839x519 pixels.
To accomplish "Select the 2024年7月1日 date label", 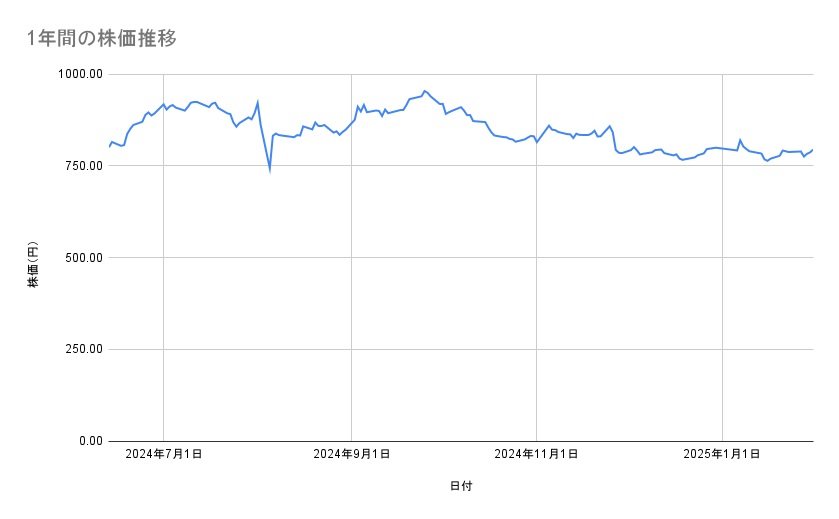I will pos(164,454).
